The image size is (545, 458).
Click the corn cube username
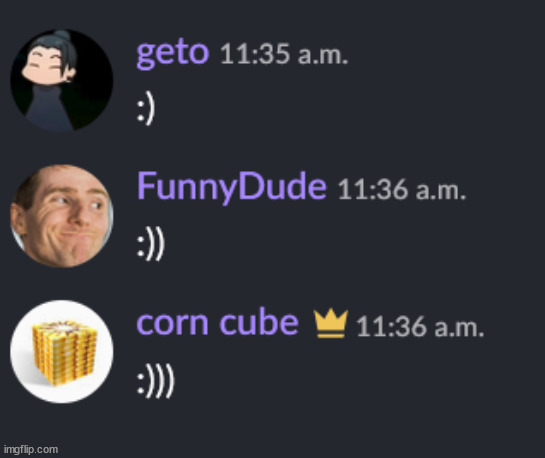click(218, 323)
